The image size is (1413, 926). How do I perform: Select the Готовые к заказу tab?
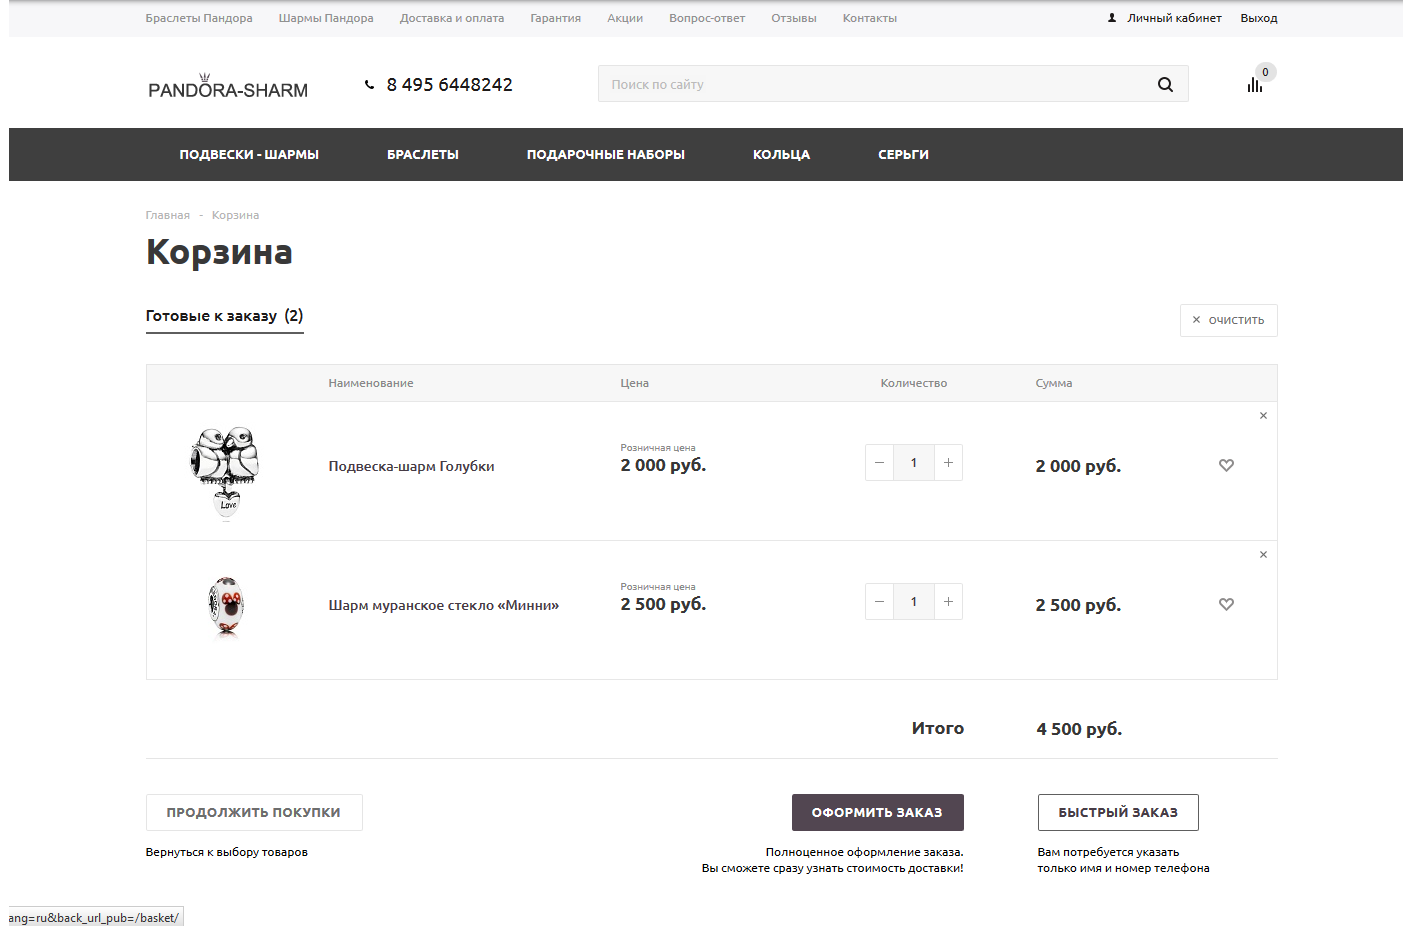225,316
